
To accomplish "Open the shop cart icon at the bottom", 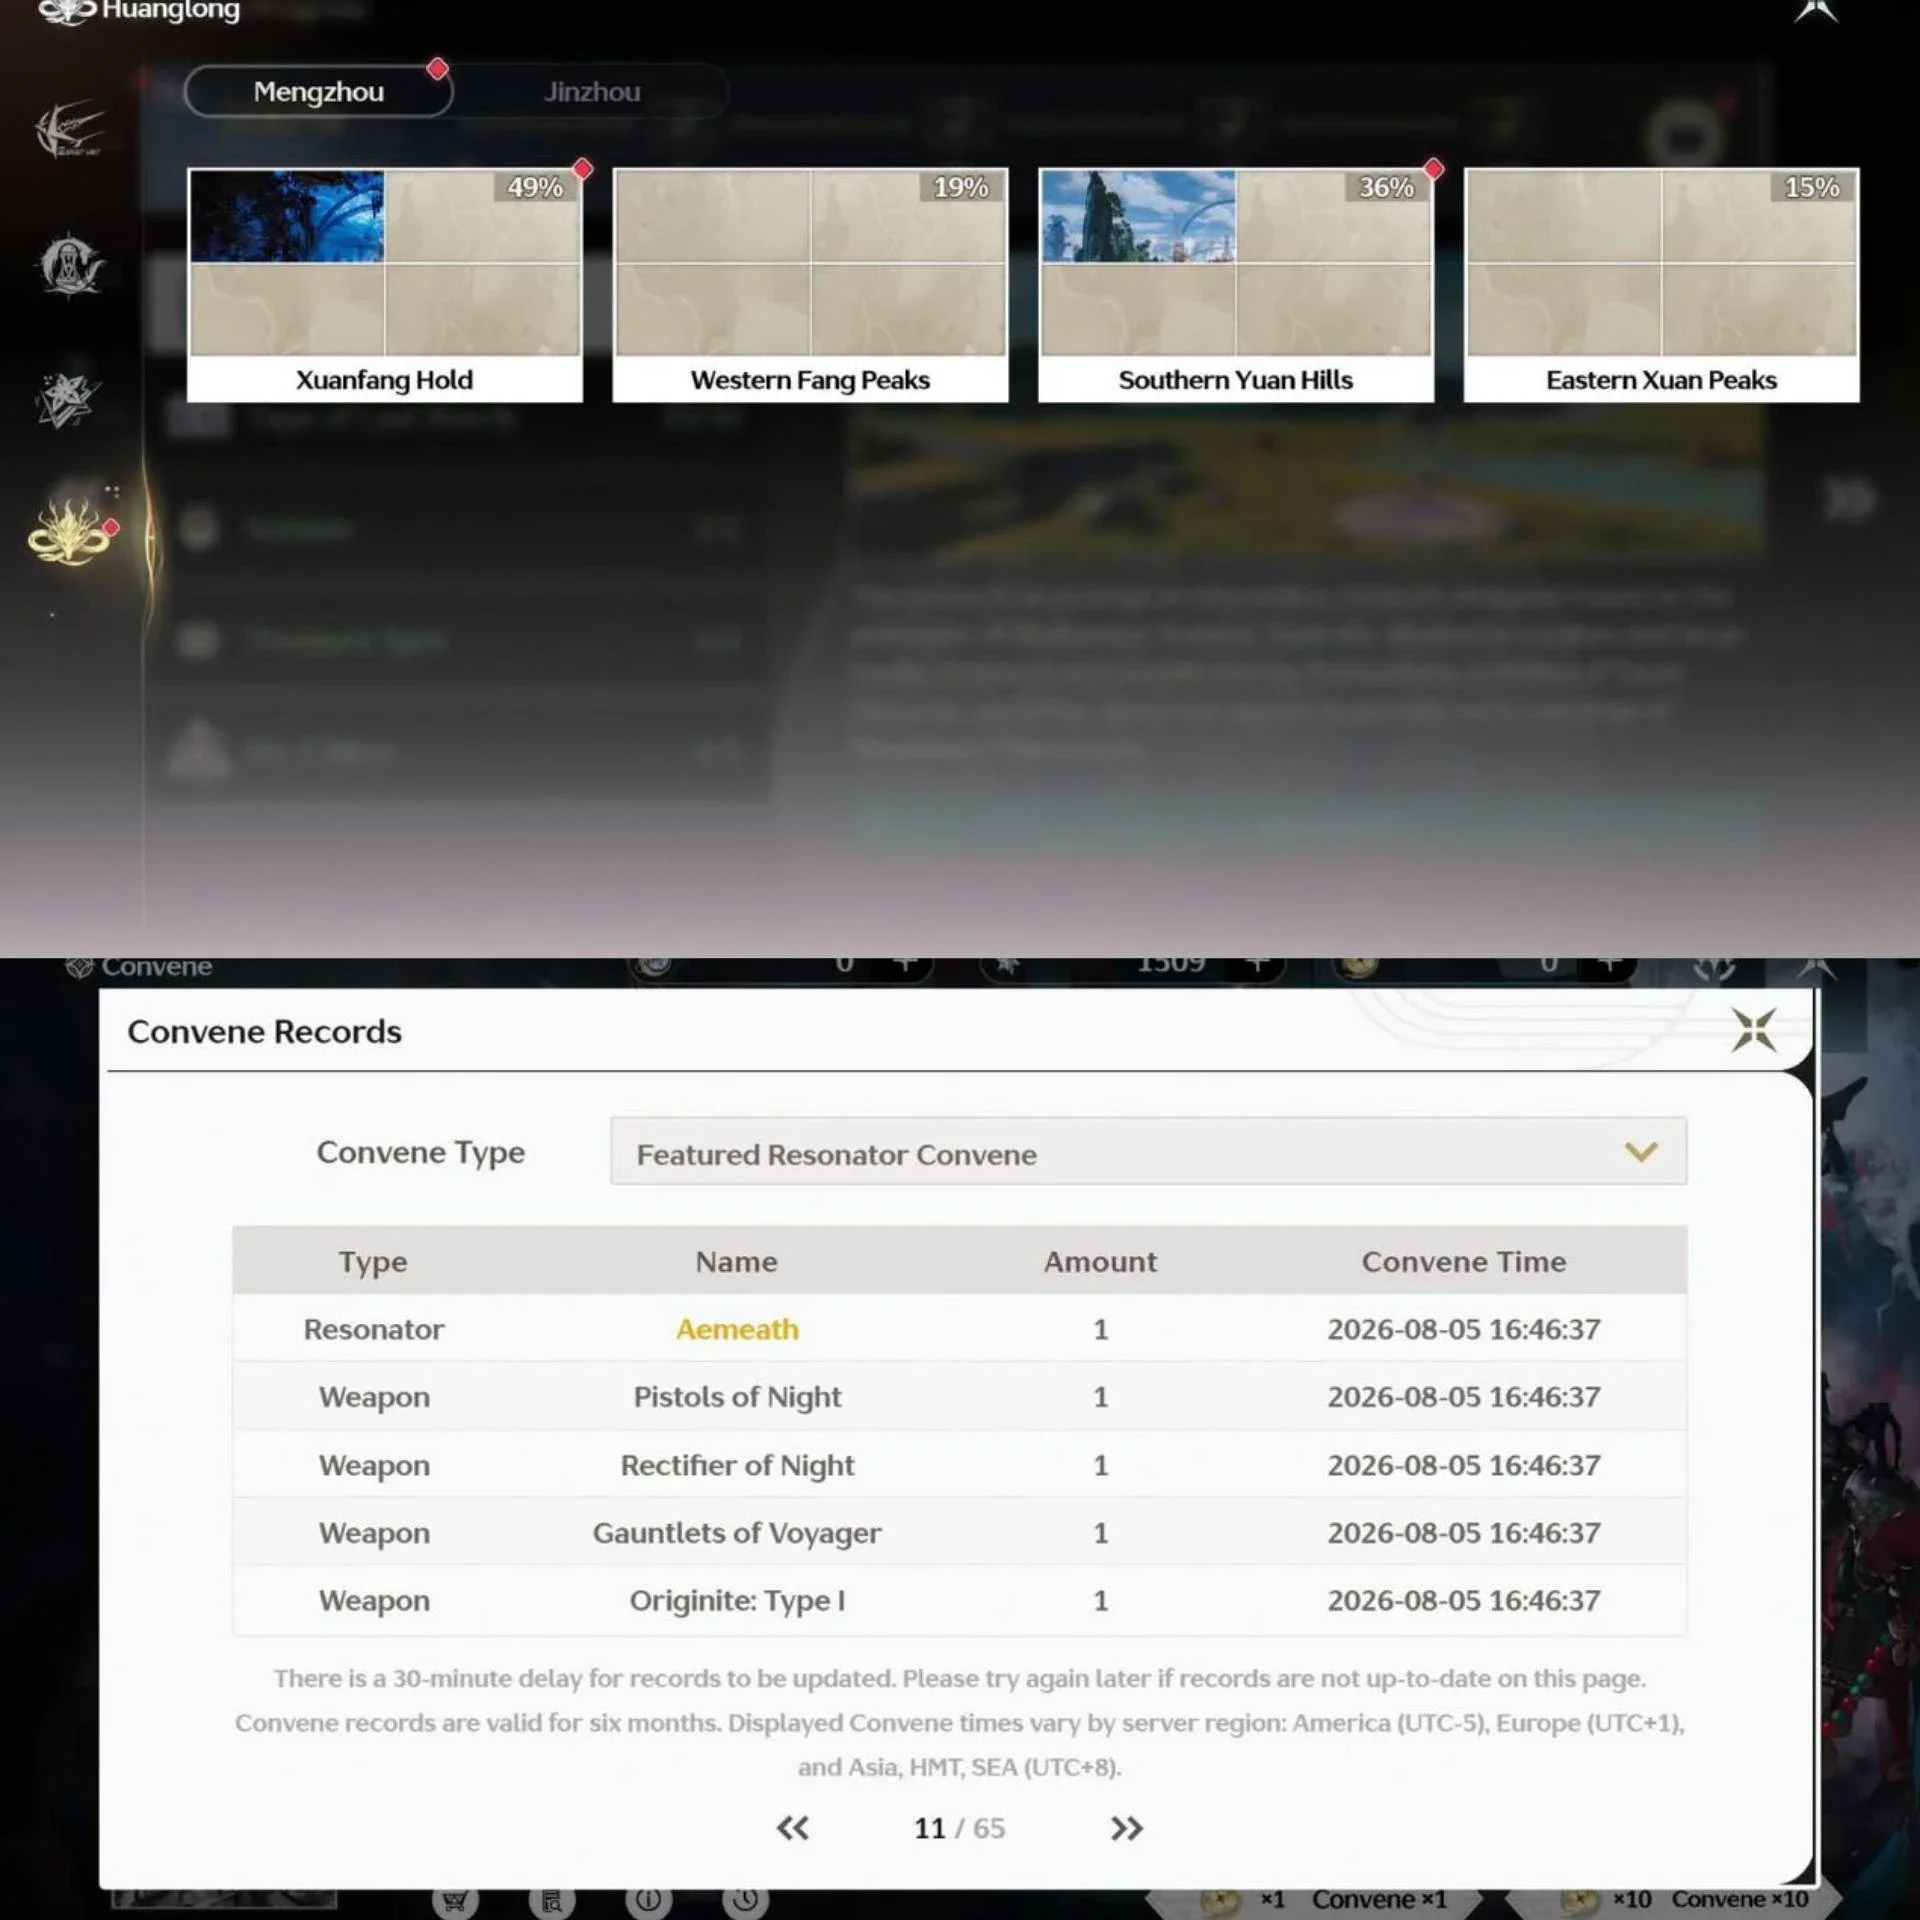I will pyautogui.click(x=455, y=1900).
